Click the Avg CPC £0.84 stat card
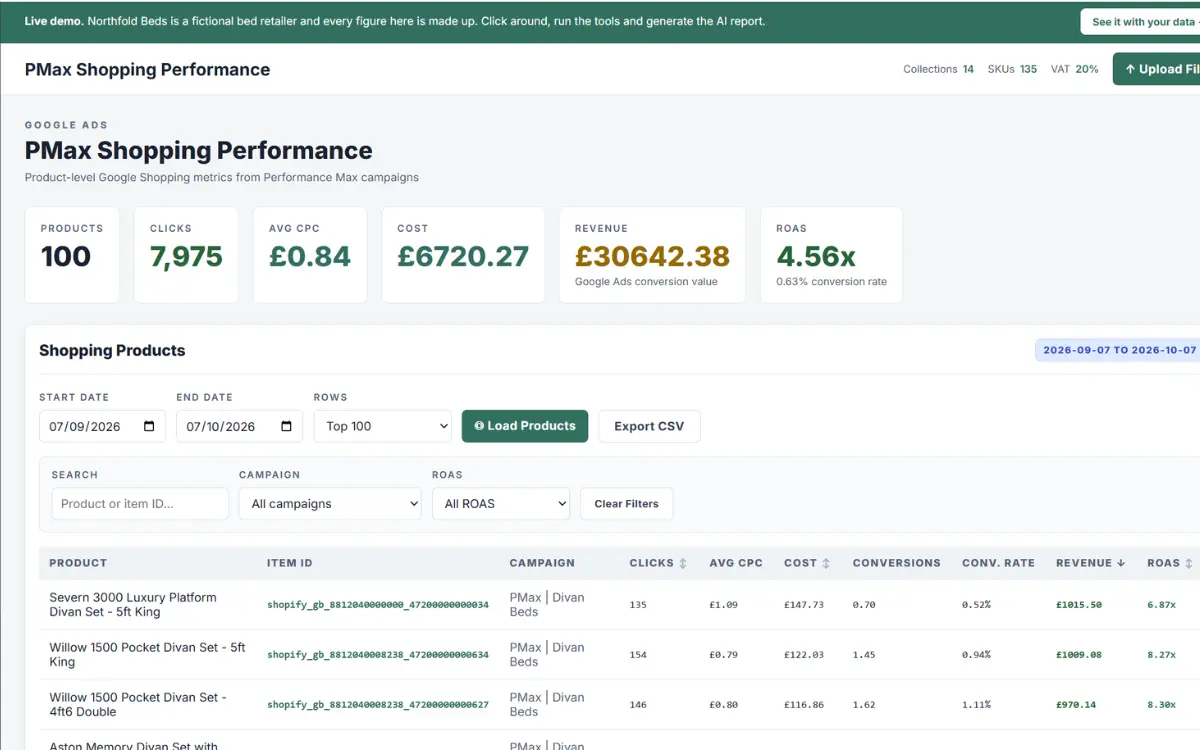Viewport: 1200px width, 750px height. (x=310, y=255)
